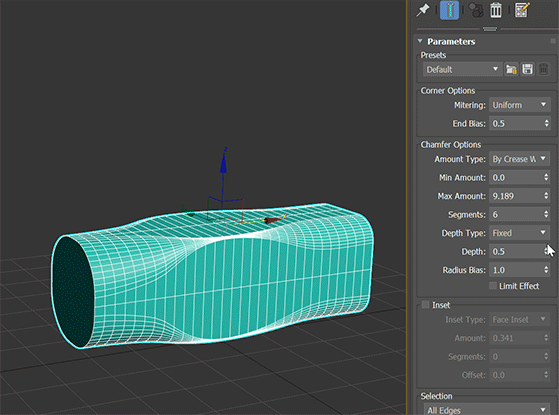Screen dimensions: 559x415
Task: Click the Max Amount spinner arrows
Action: tap(546, 196)
